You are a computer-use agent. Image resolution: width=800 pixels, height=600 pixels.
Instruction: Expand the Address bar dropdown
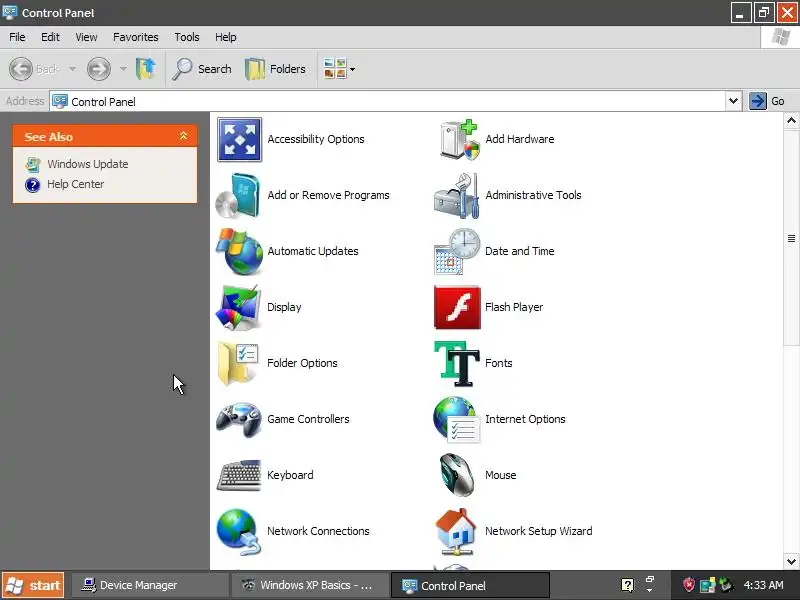pos(733,101)
